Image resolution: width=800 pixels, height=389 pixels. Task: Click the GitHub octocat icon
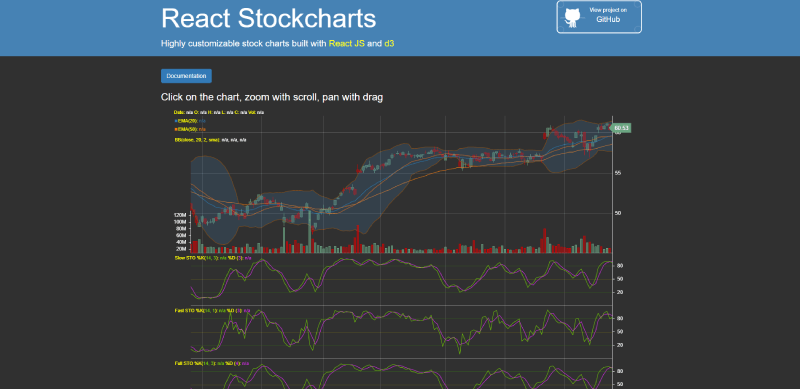click(x=572, y=17)
